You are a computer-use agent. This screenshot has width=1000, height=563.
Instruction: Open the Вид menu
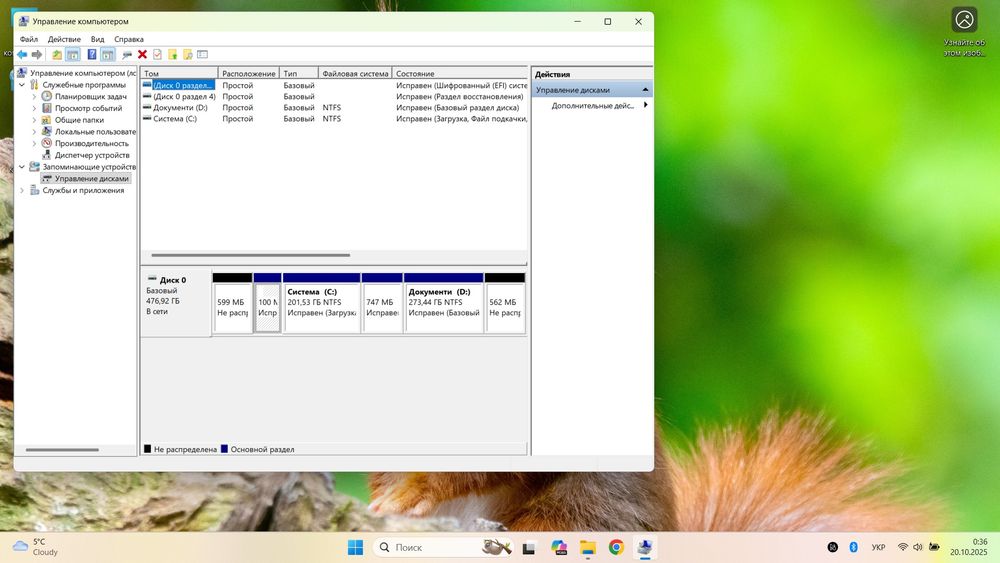coord(97,39)
